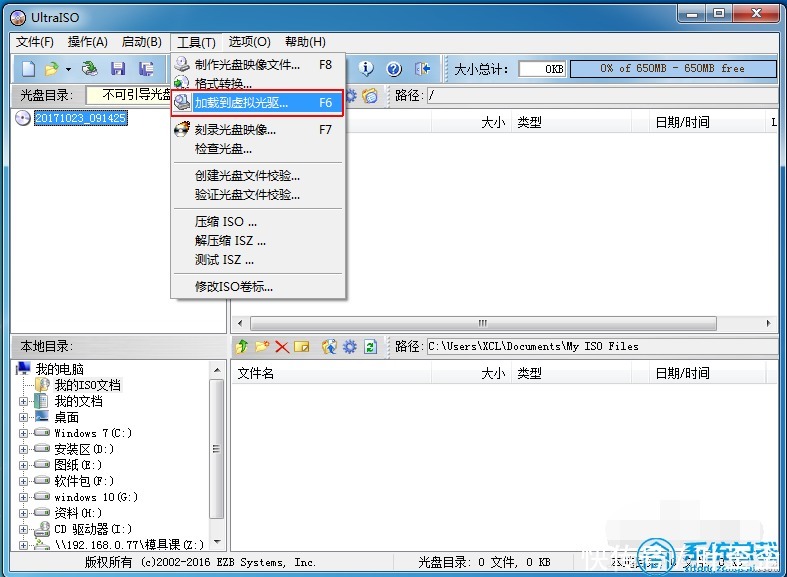Choose 检查光盘... menu entry
Image resolution: width=787 pixels, height=577 pixels.
[x=257, y=149]
